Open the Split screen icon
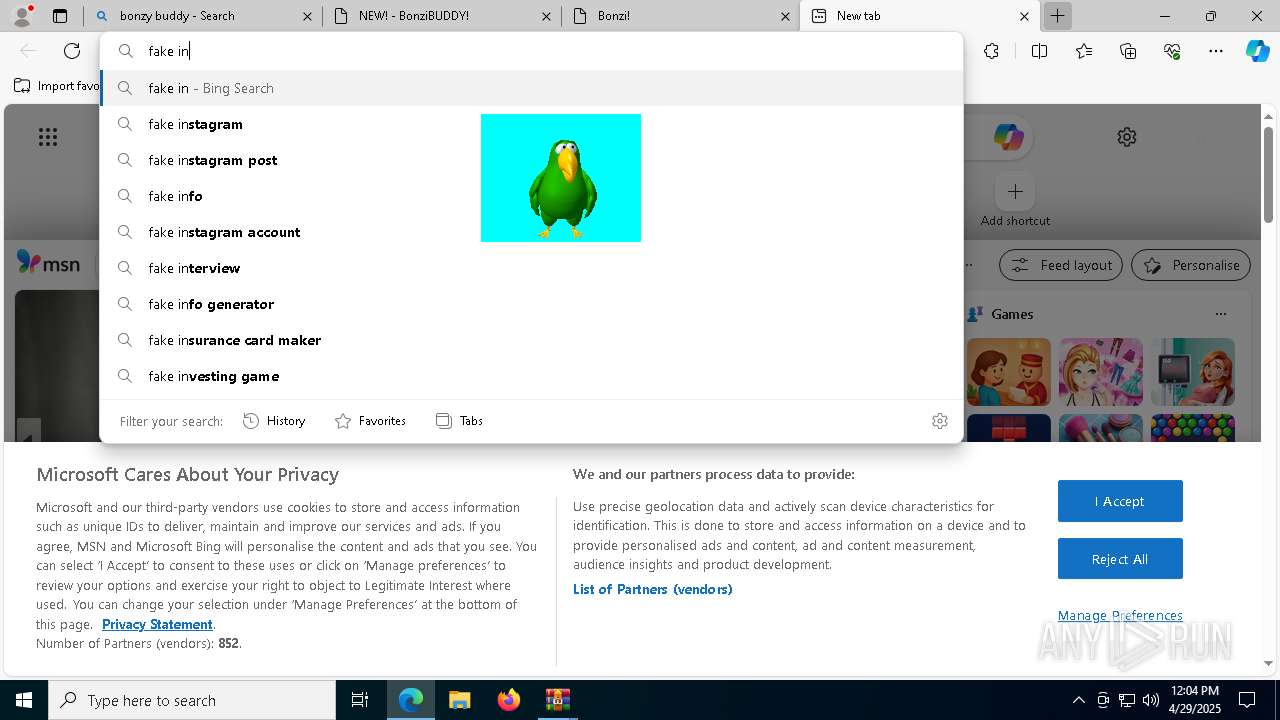Screen dimensions: 1280x720 [1039, 51]
